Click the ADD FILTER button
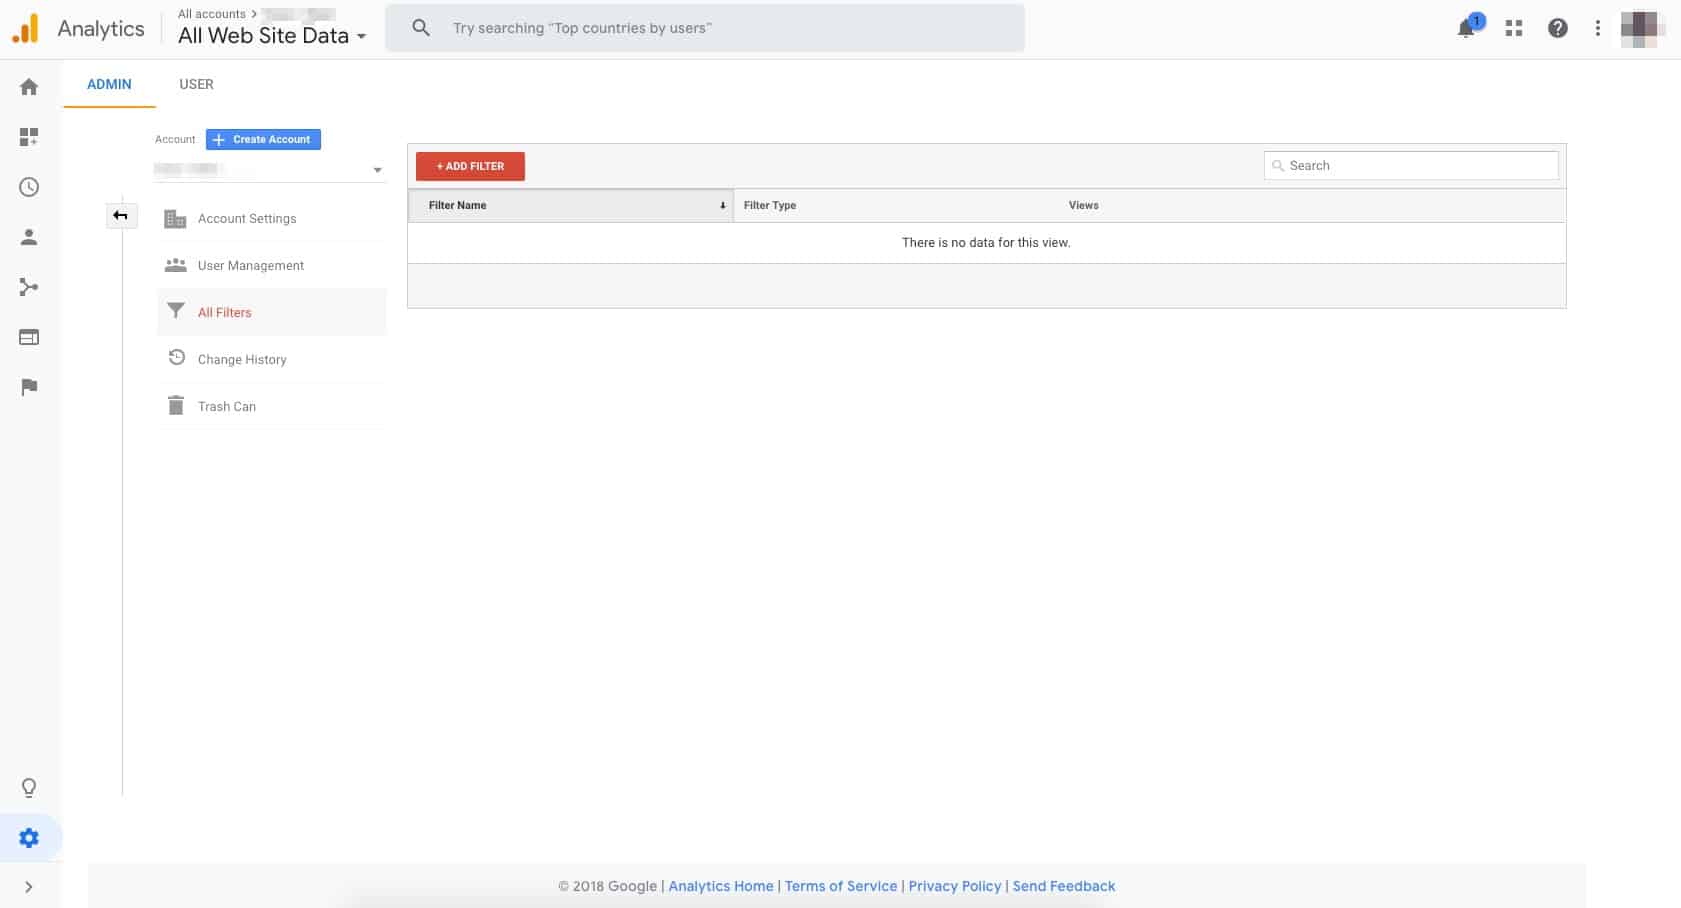This screenshot has width=1681, height=908. pos(469,165)
